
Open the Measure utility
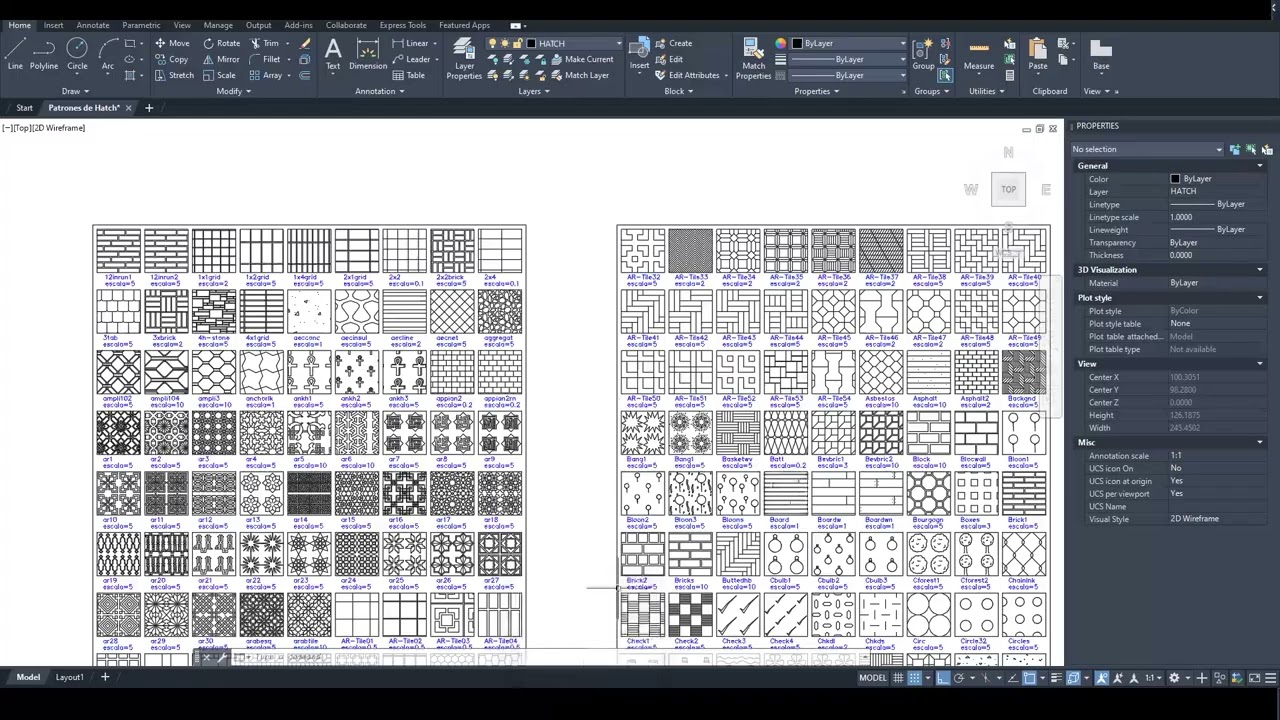[979, 53]
